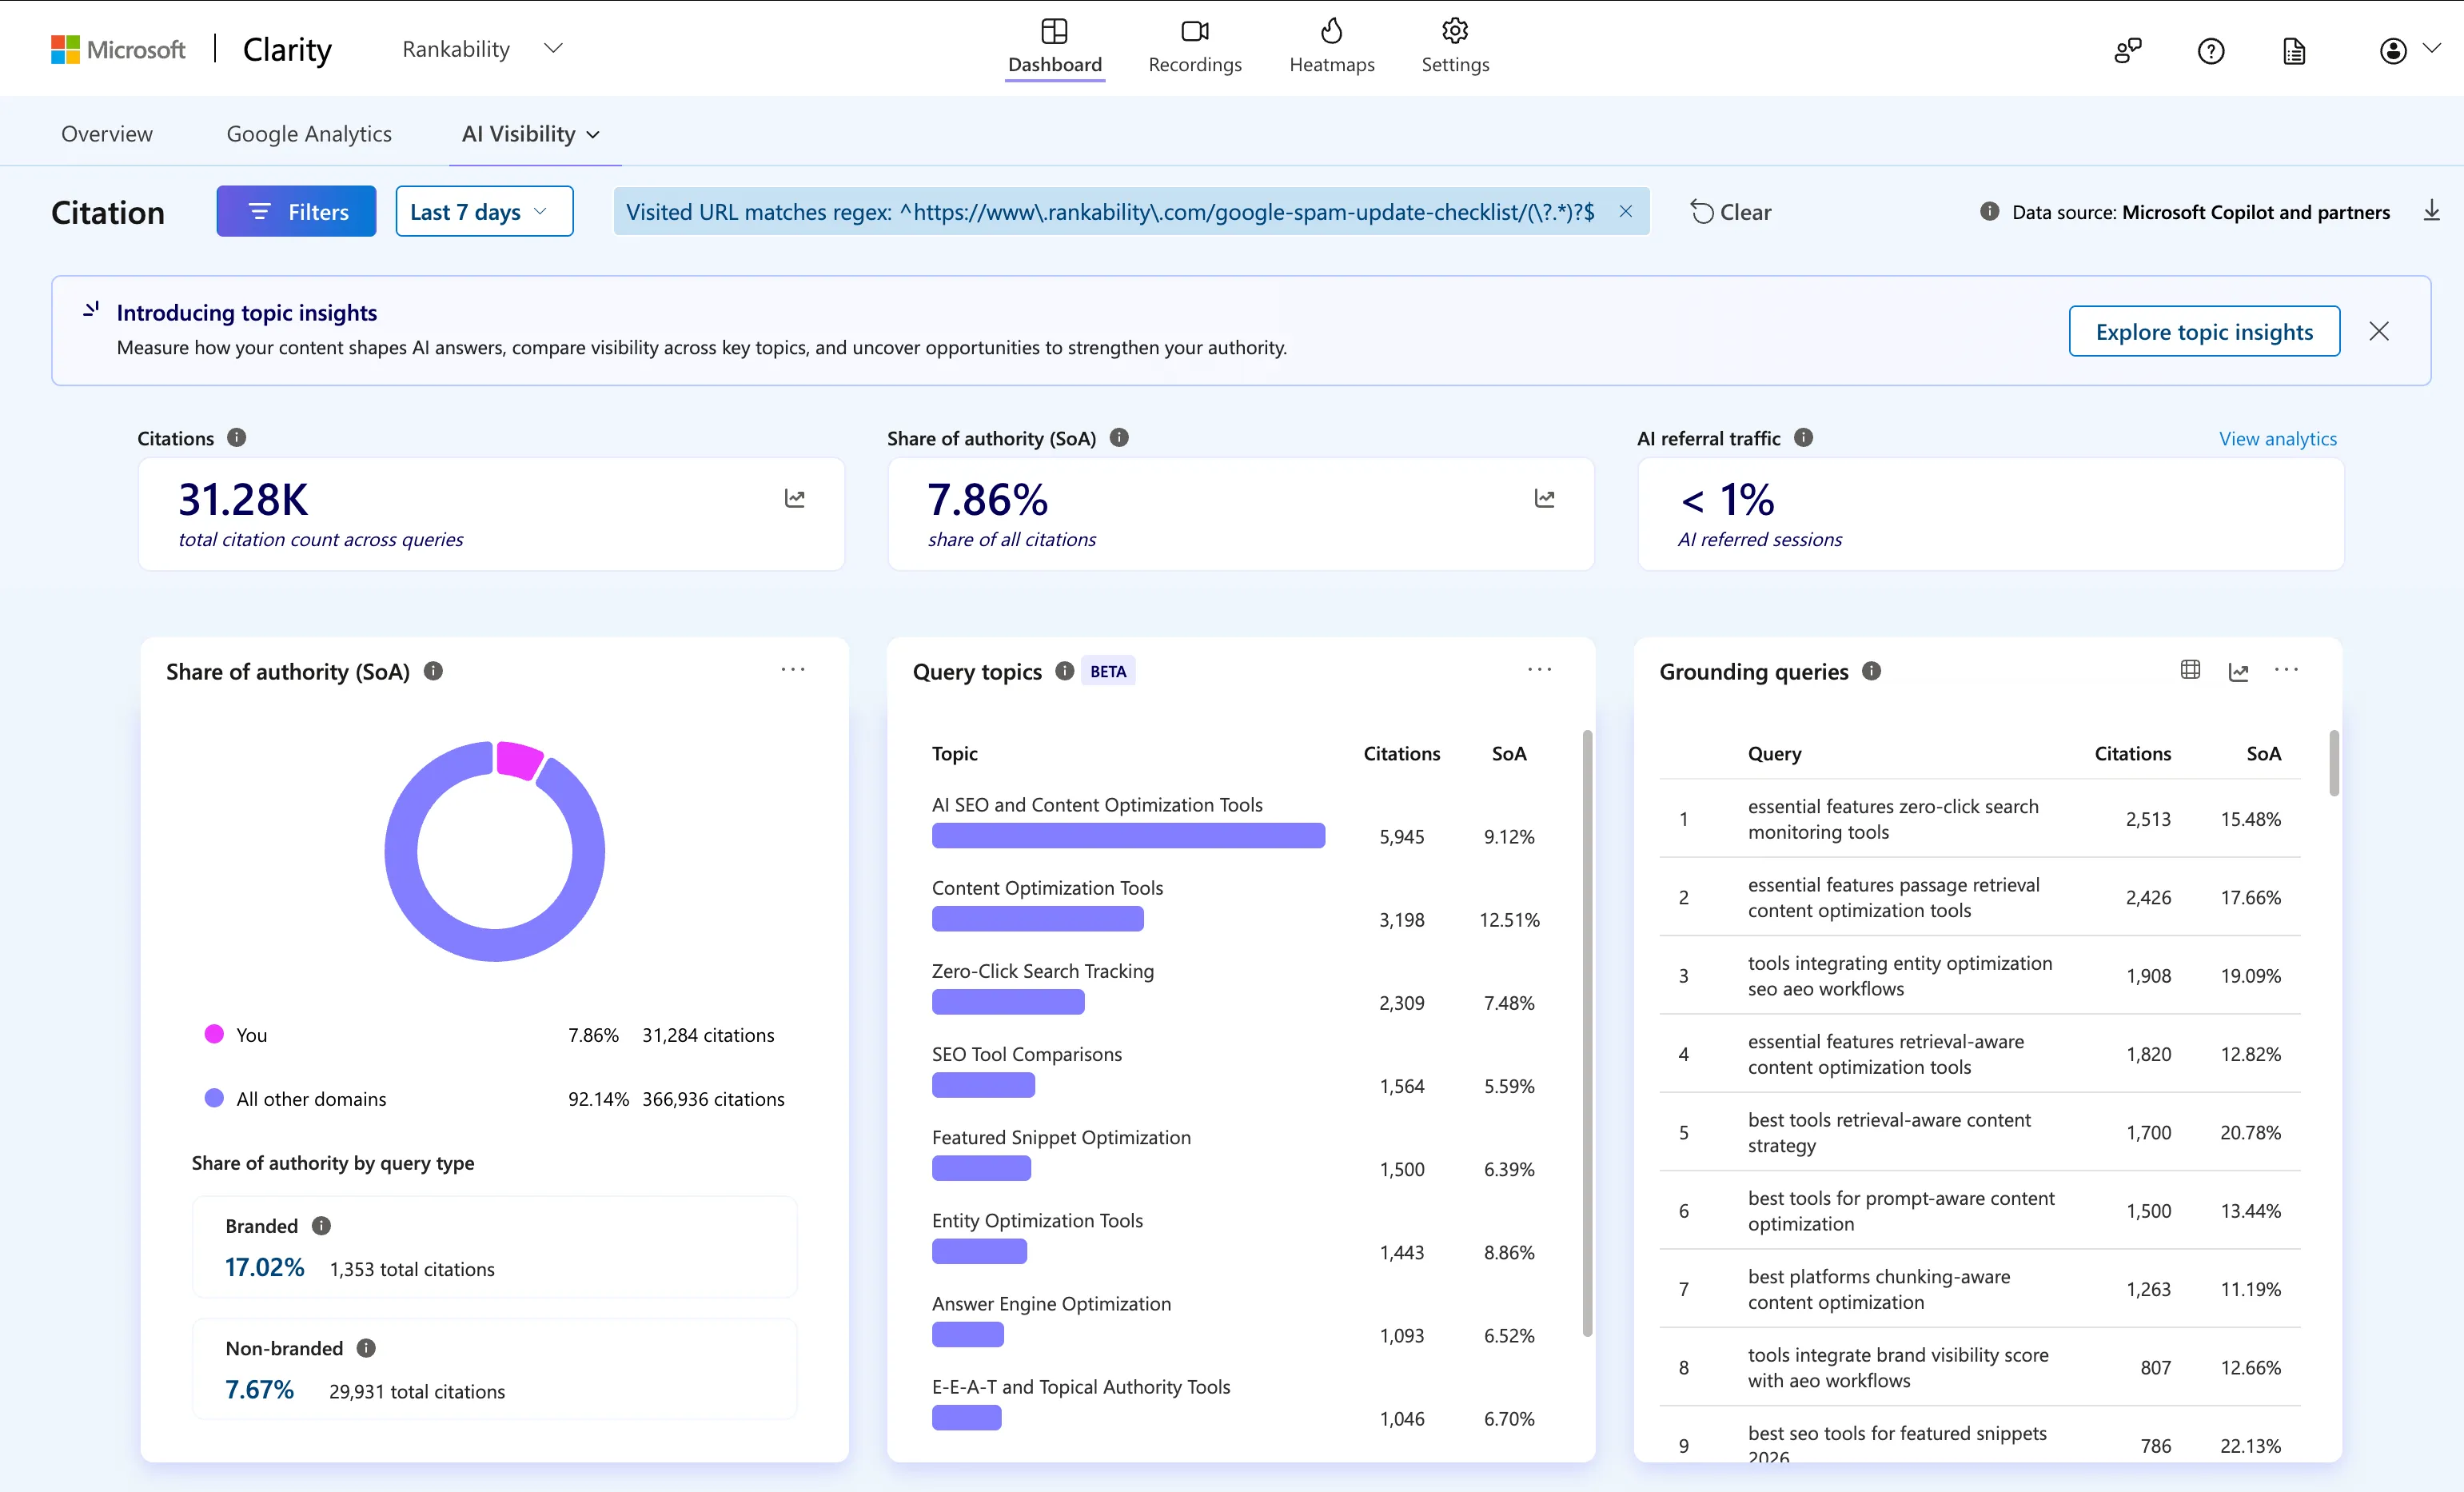This screenshot has height=1492, width=2464.
Task: Click the Branded info icon
Action: tap(321, 1226)
